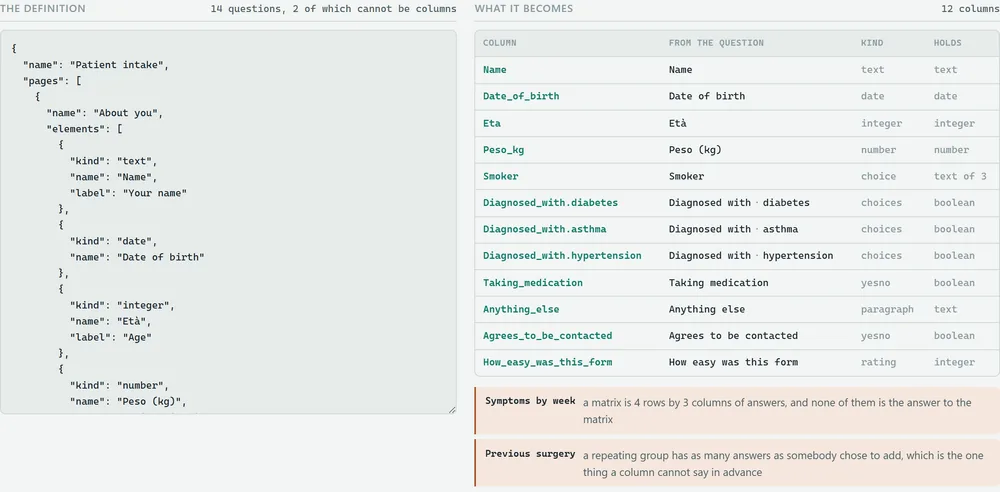Viewport: 1000px width, 492px height.
Task: Select the Anything_else column cell
Action: [521, 309]
